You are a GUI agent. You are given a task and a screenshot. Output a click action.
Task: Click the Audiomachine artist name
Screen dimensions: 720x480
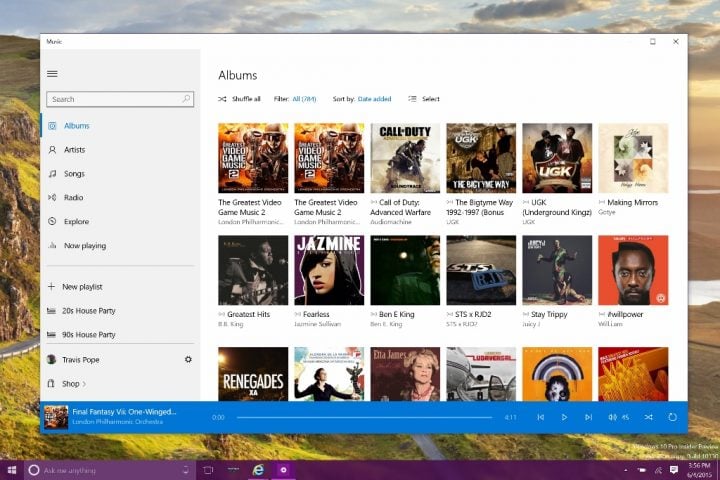coord(391,222)
